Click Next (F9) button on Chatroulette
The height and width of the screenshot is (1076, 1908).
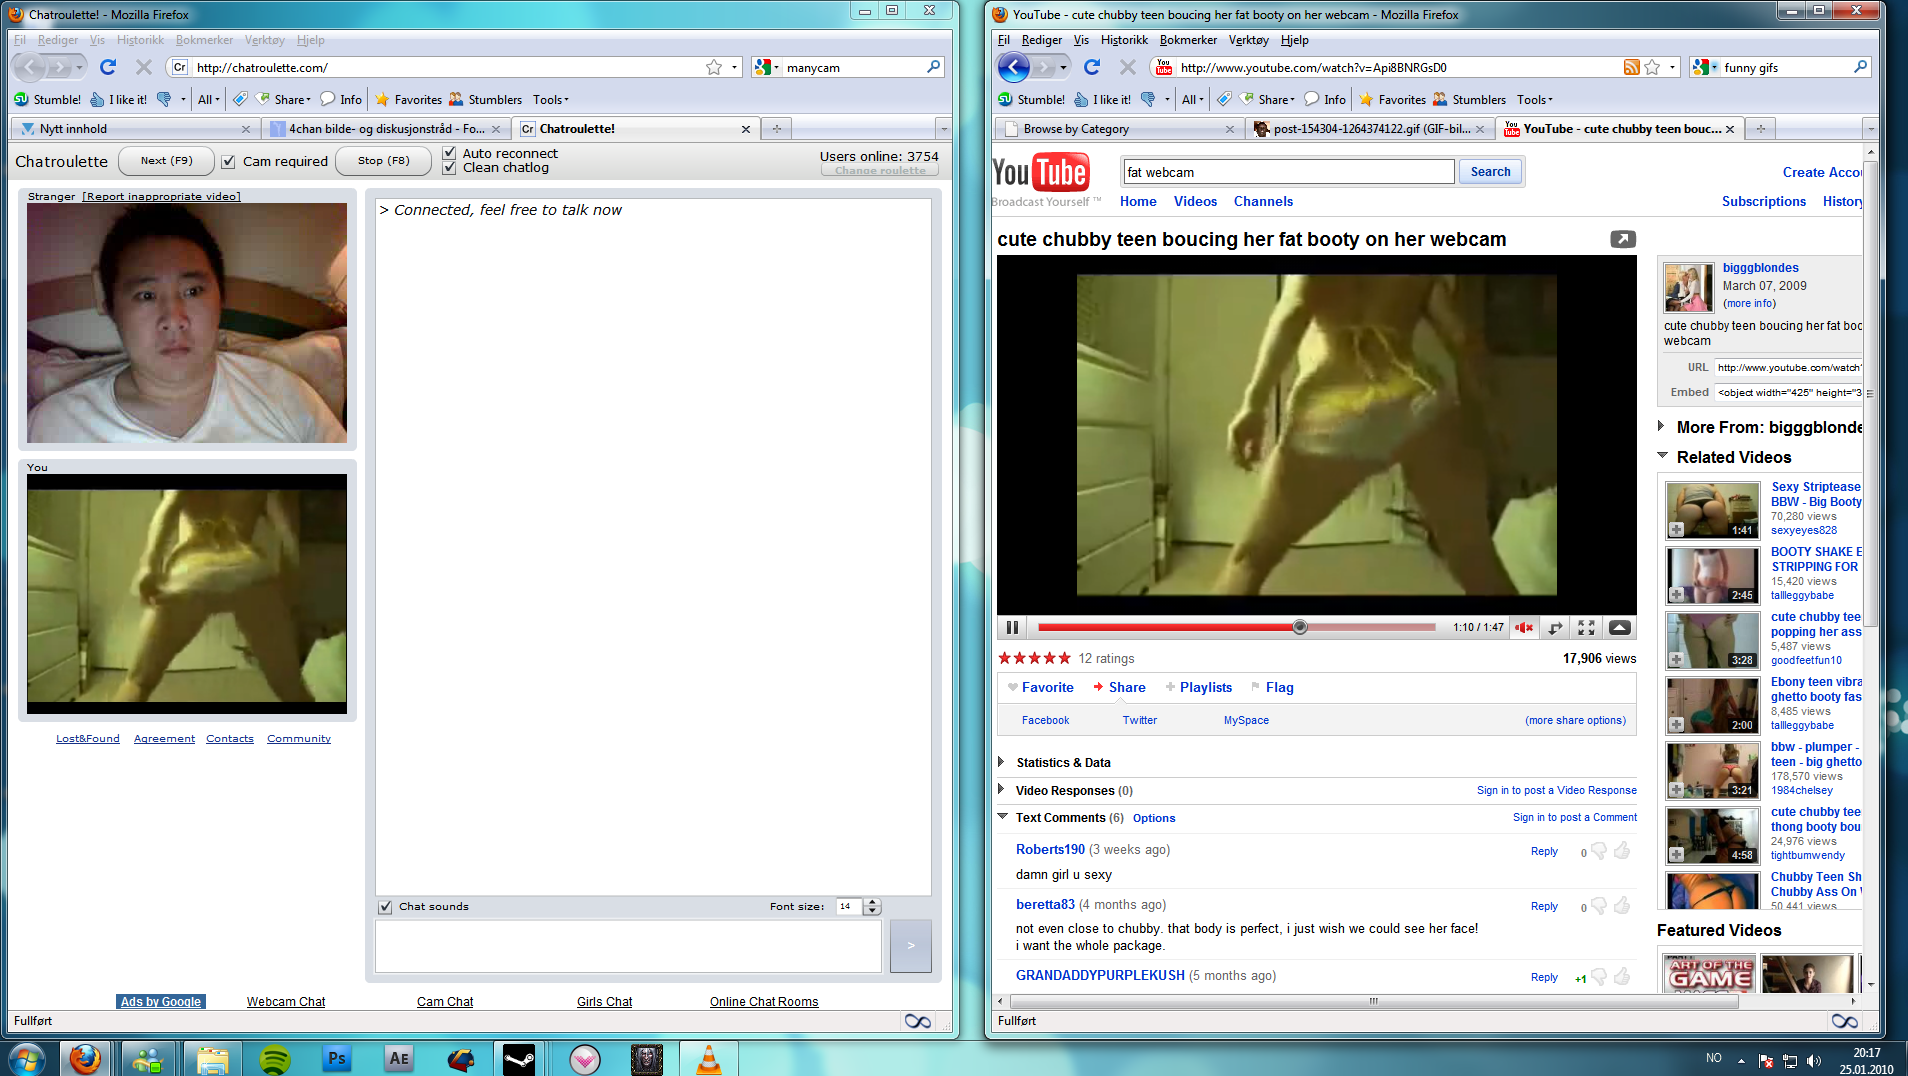point(166,161)
